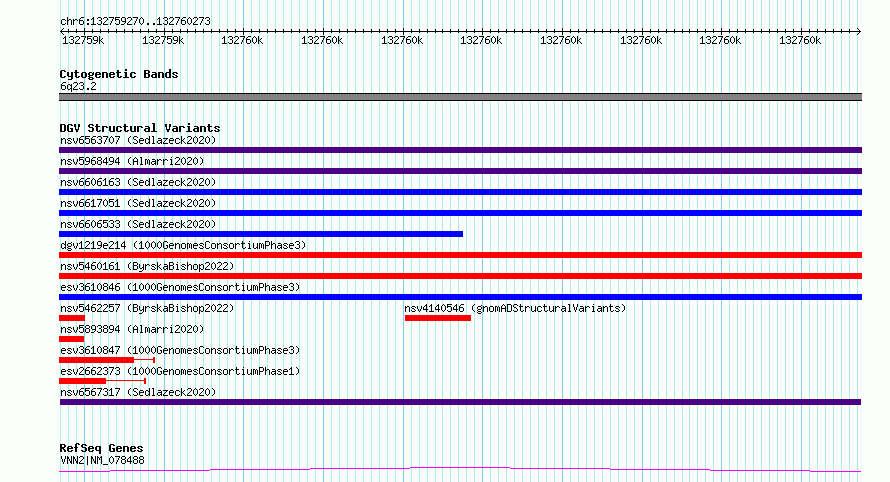The image size is (890, 482).
Task: Select the short nsv5462257 red bar
Action: 72,318
